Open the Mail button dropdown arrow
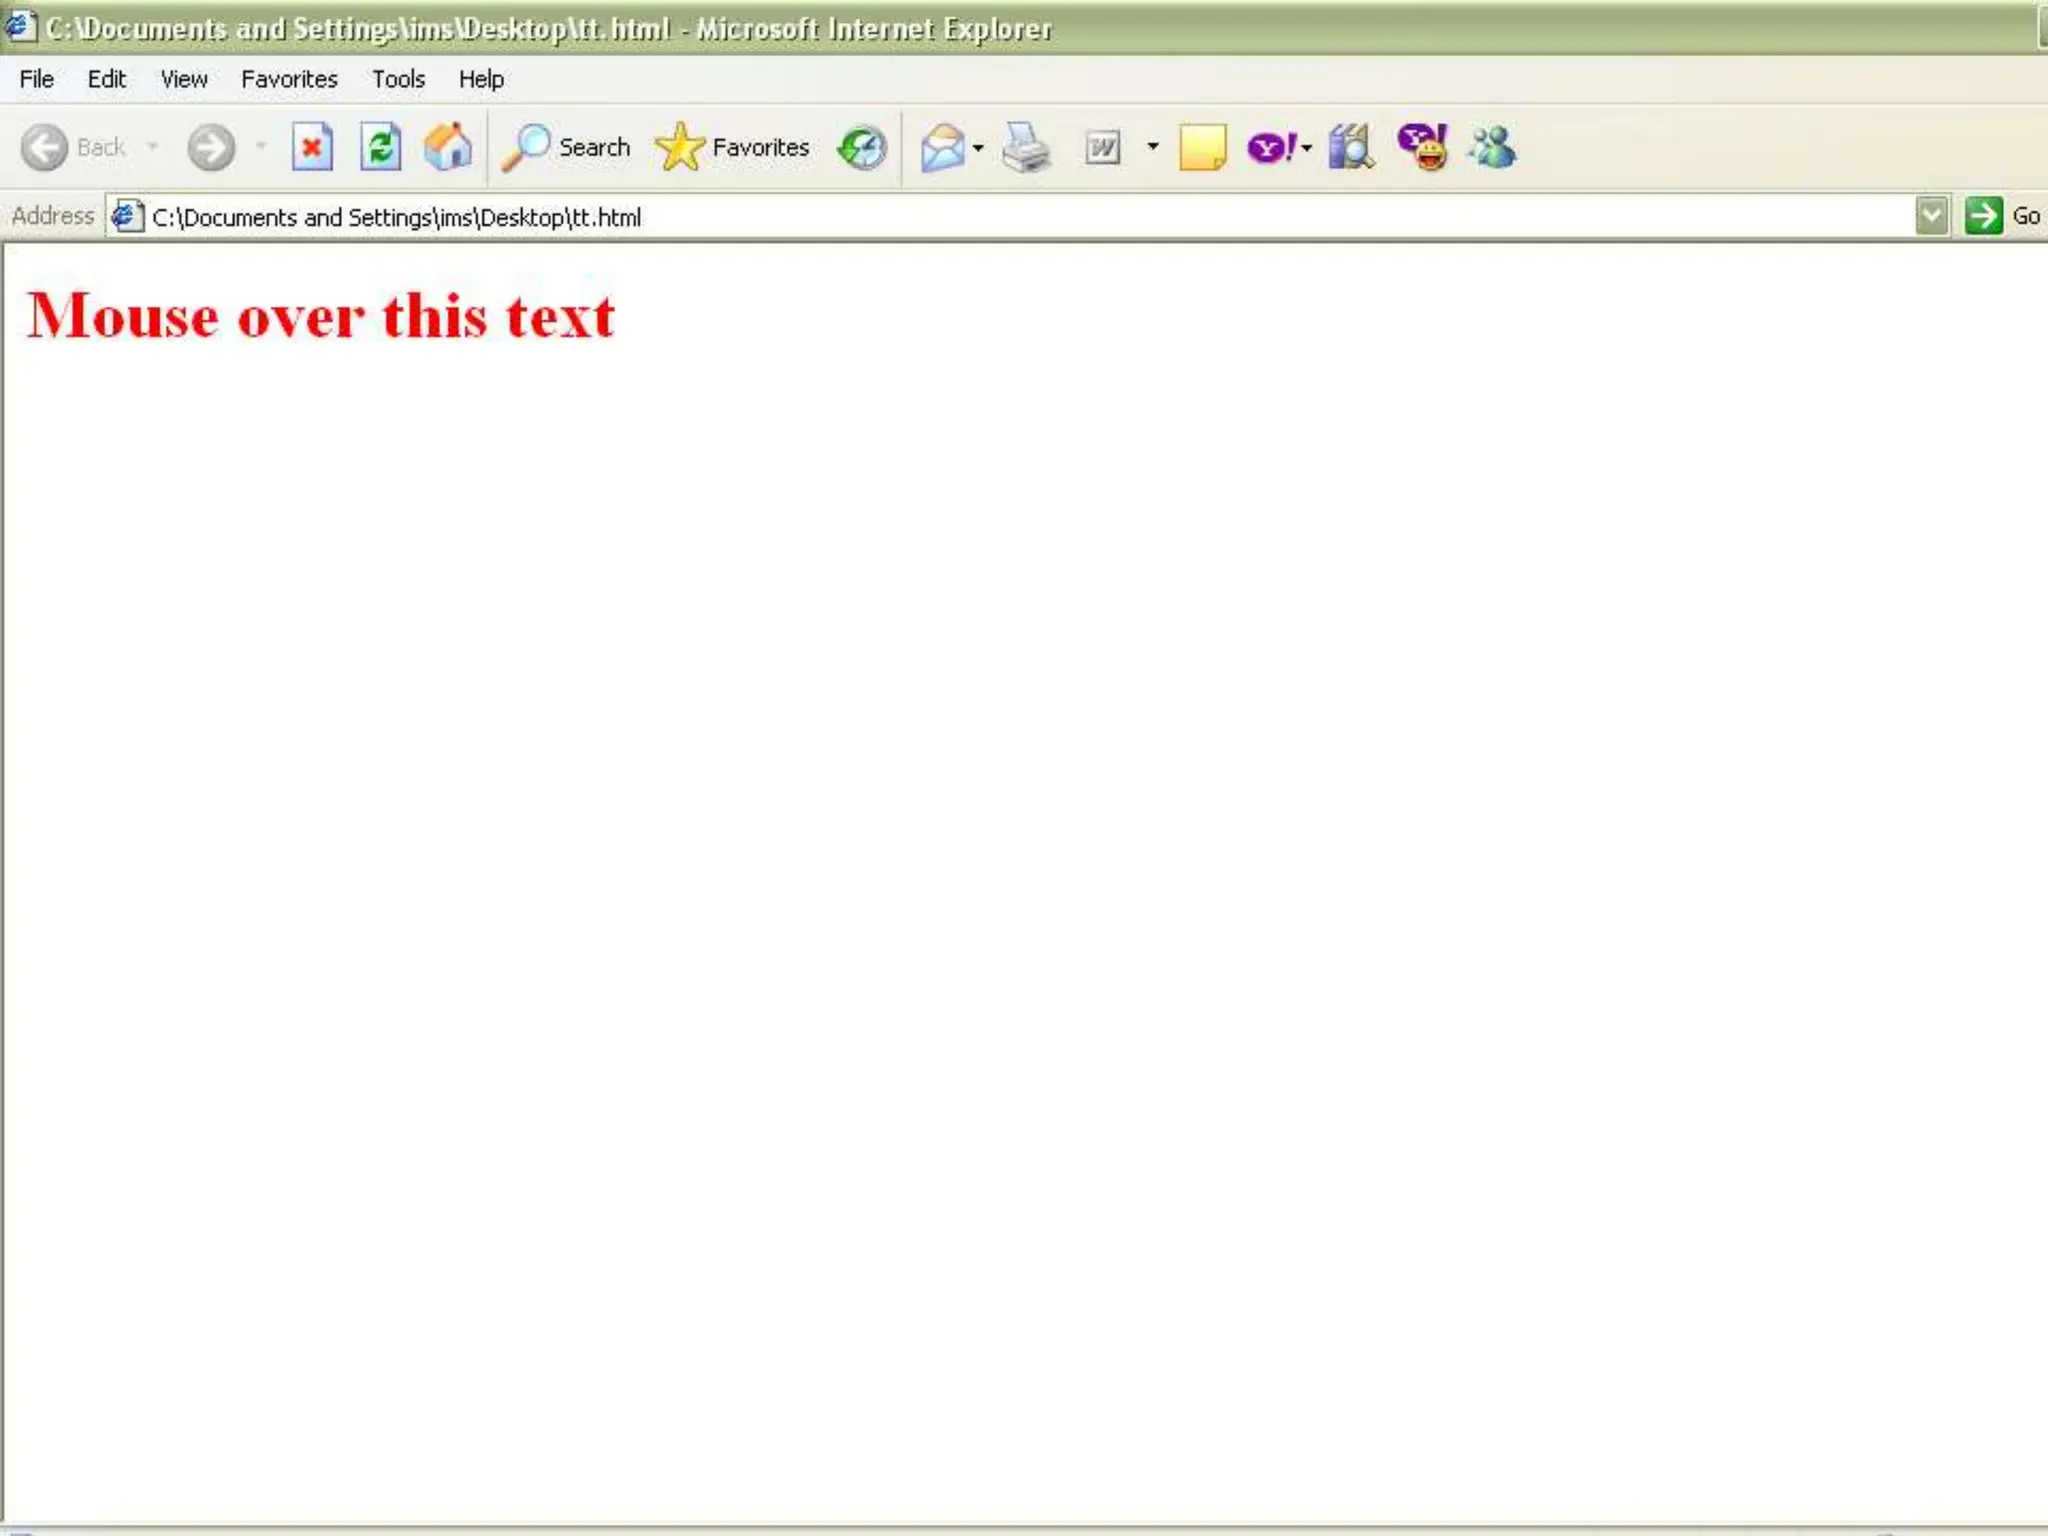This screenshot has width=2048, height=1536. tap(978, 148)
